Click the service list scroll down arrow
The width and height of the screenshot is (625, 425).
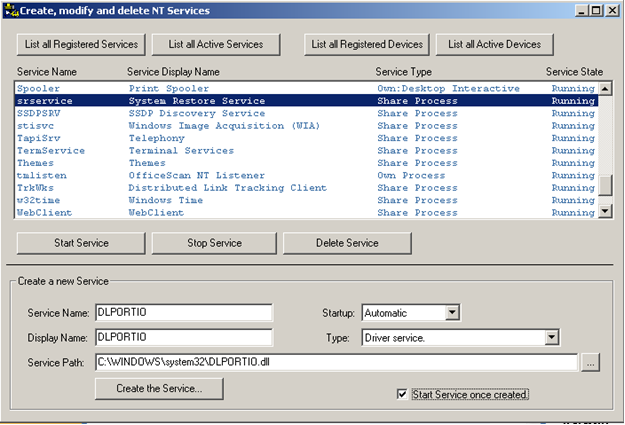pyautogui.click(x=606, y=211)
